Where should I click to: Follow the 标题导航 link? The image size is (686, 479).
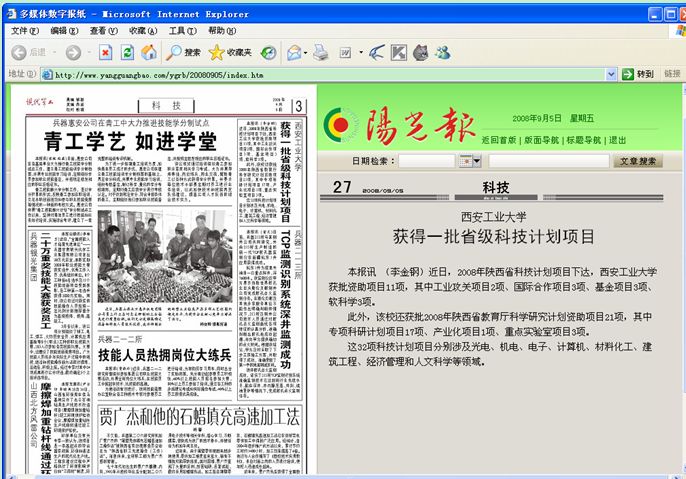(x=584, y=140)
